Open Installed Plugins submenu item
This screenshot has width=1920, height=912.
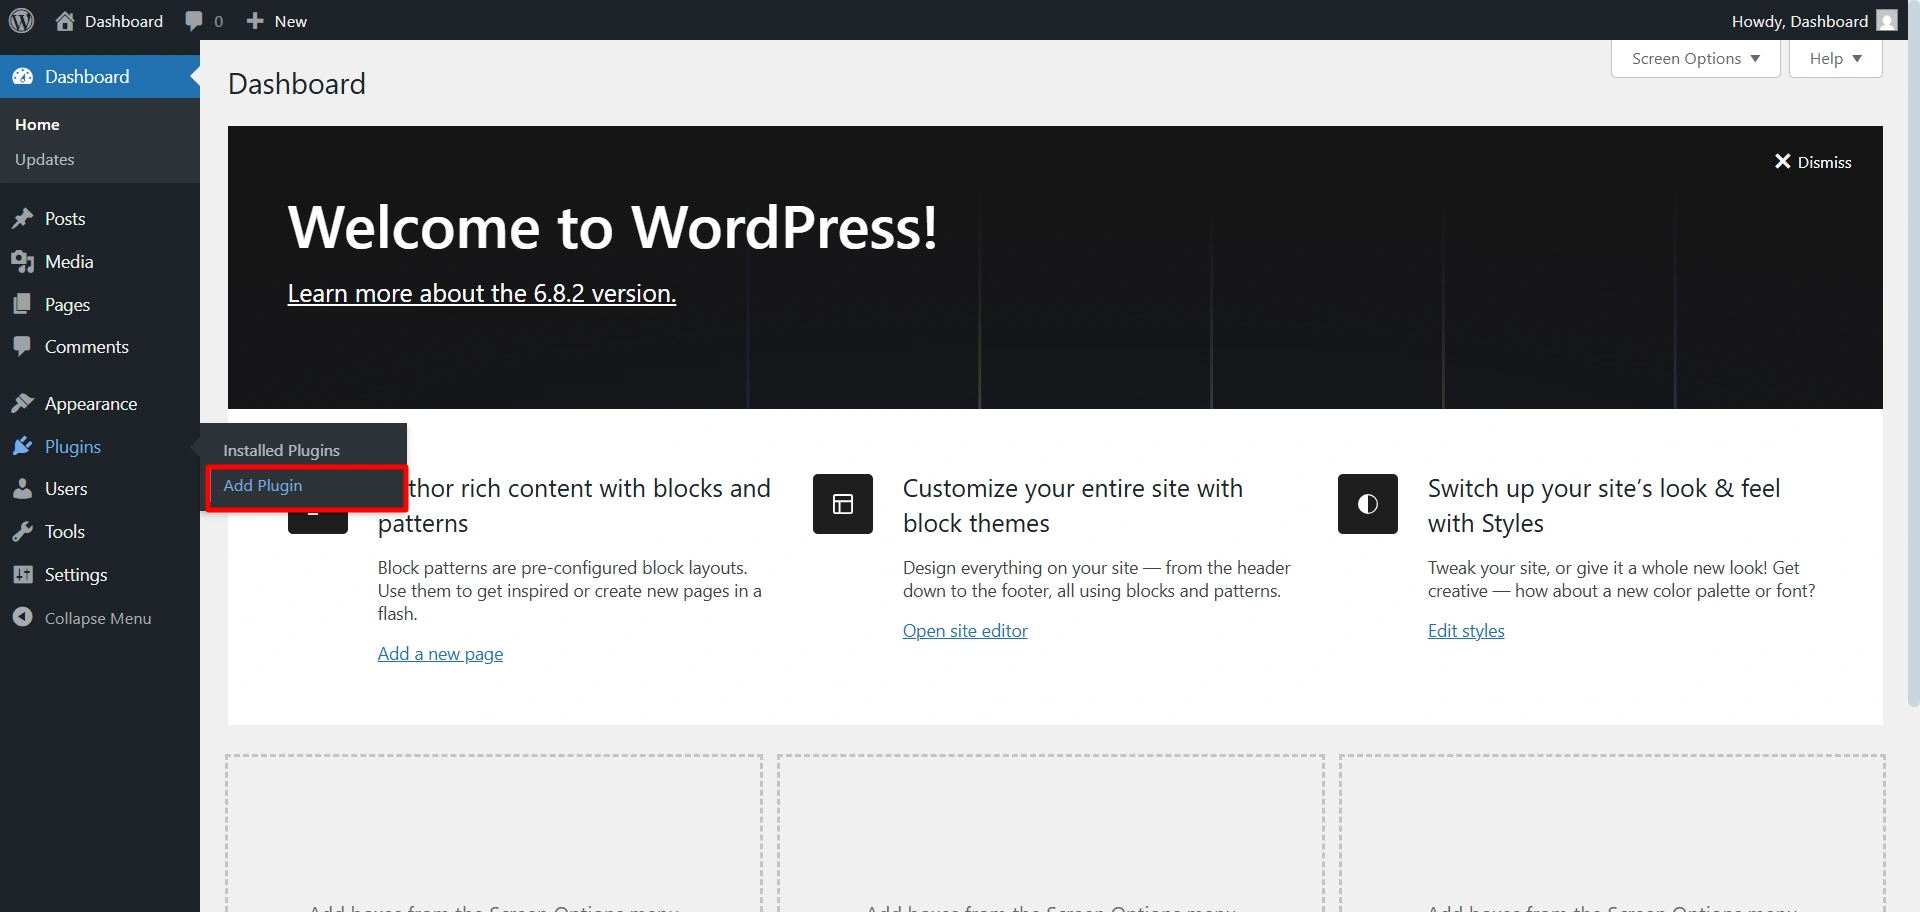point(281,451)
